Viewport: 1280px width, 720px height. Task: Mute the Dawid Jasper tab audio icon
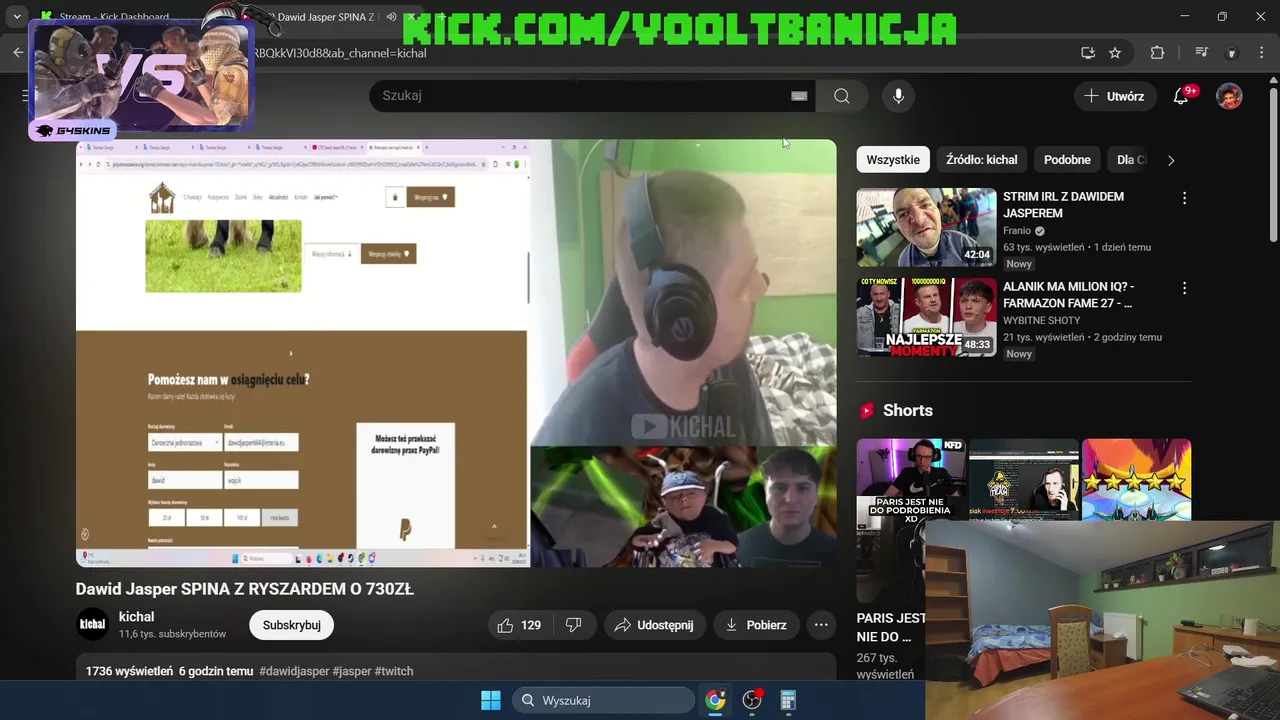coord(391,17)
